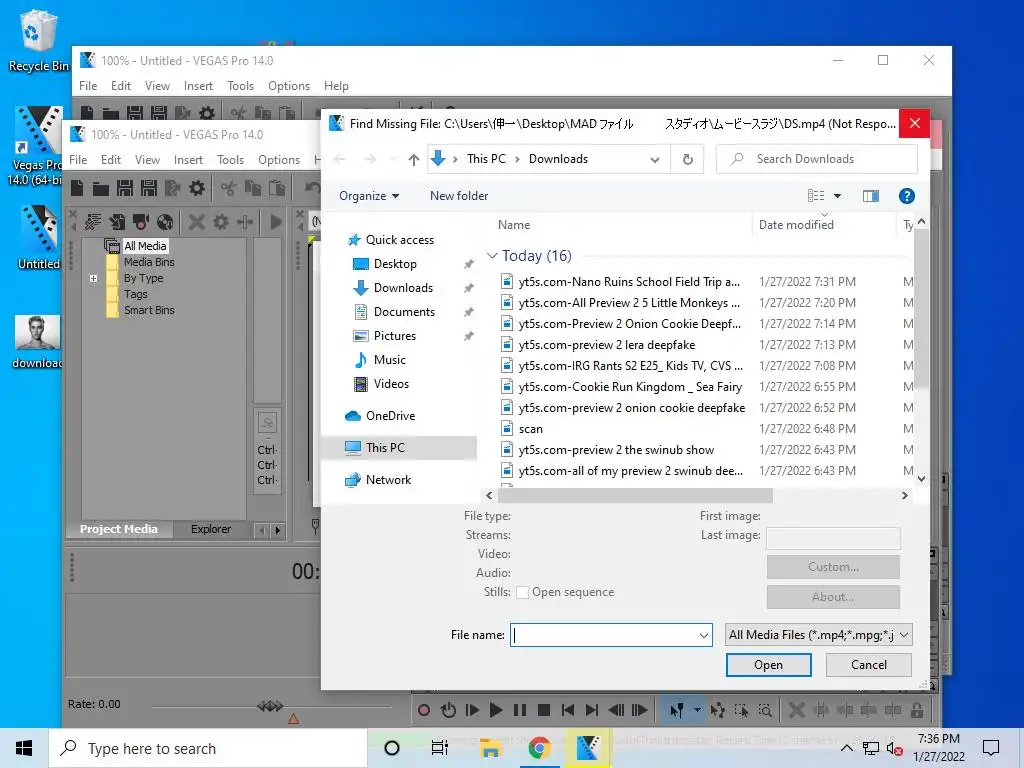Click New project icon in front VEGAS toolbar

[x=77, y=189]
